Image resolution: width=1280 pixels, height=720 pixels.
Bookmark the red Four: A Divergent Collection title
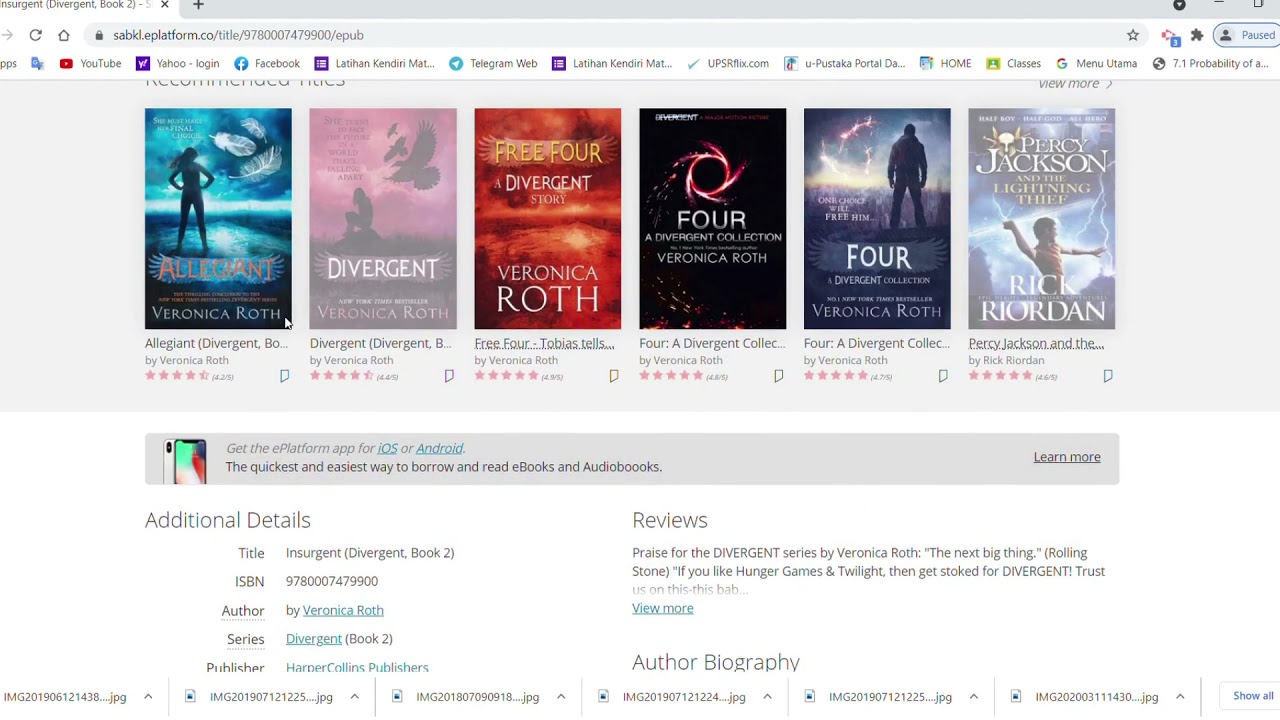point(778,376)
